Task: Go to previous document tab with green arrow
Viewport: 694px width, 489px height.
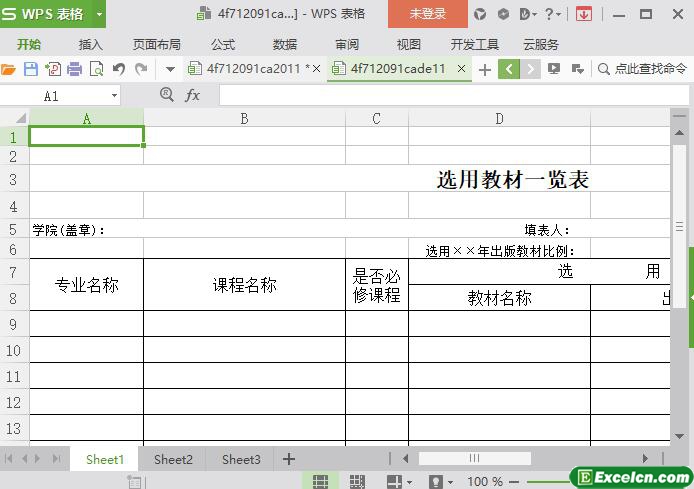Action: click(x=509, y=69)
